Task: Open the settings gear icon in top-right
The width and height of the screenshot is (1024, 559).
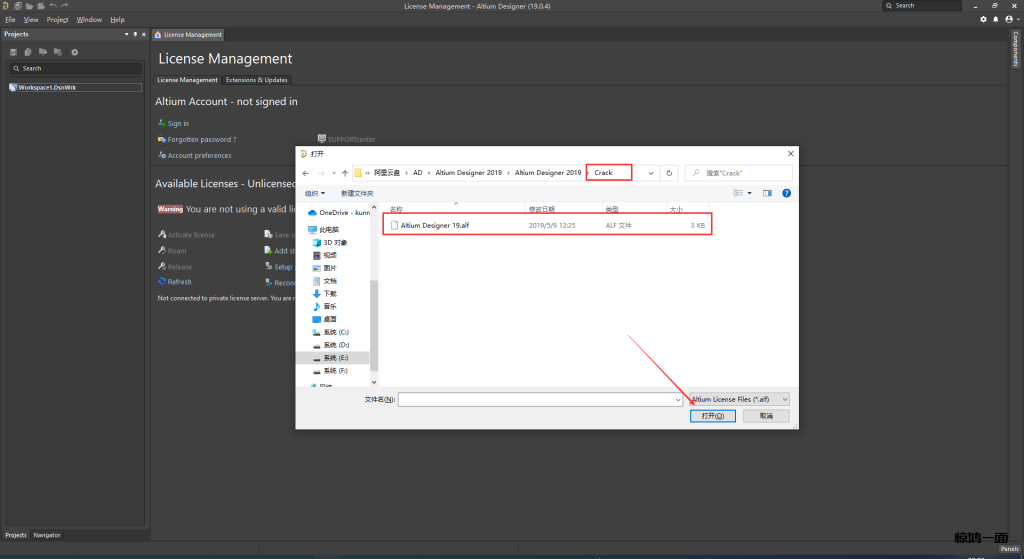Action: click(x=983, y=19)
